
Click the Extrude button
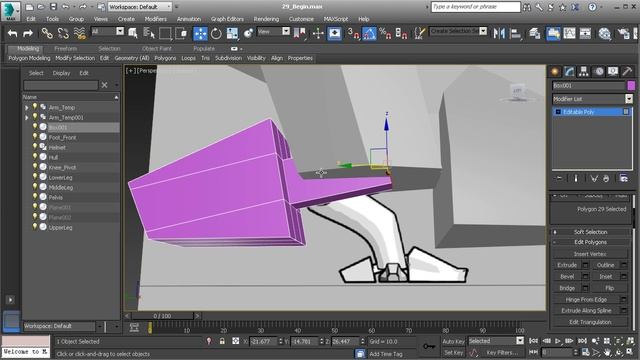(x=567, y=265)
